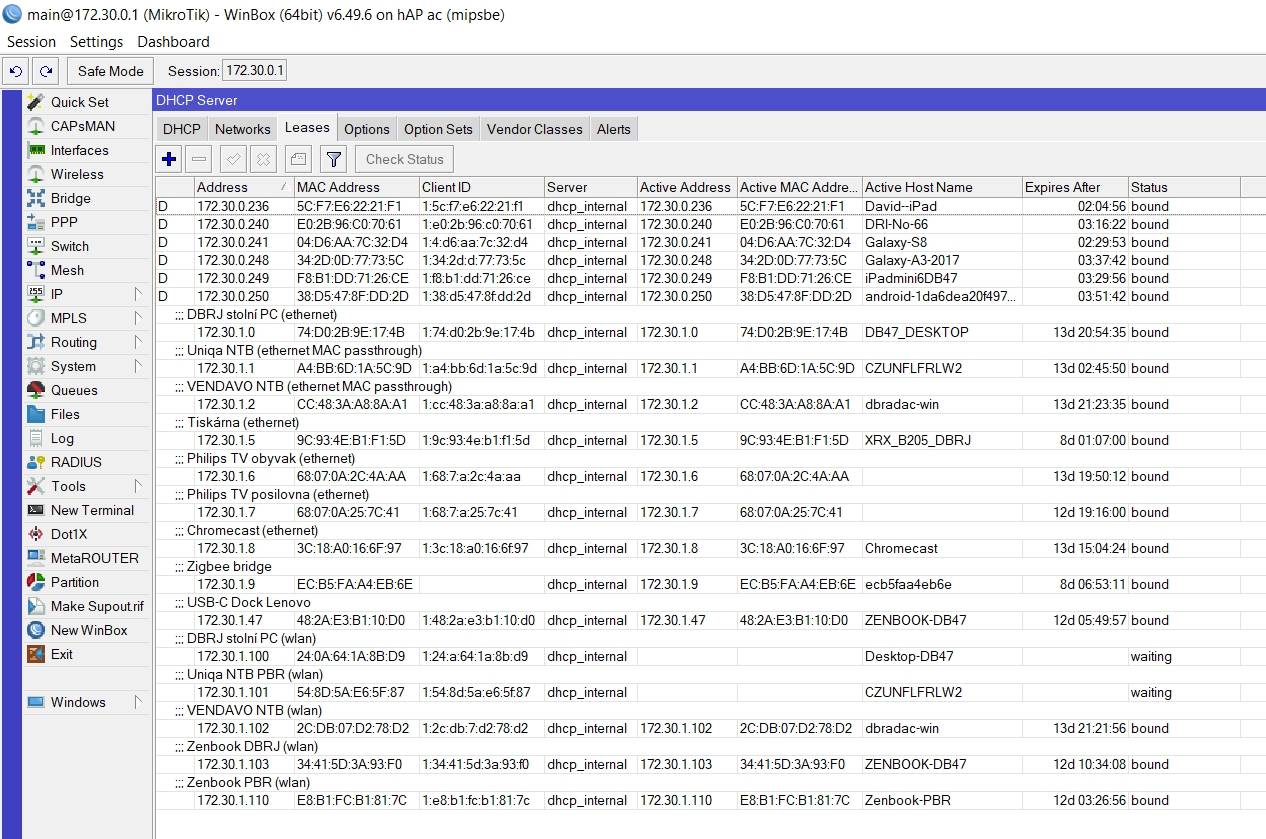Expand Routing submenu arrow
The image size is (1266, 839).
coord(138,342)
